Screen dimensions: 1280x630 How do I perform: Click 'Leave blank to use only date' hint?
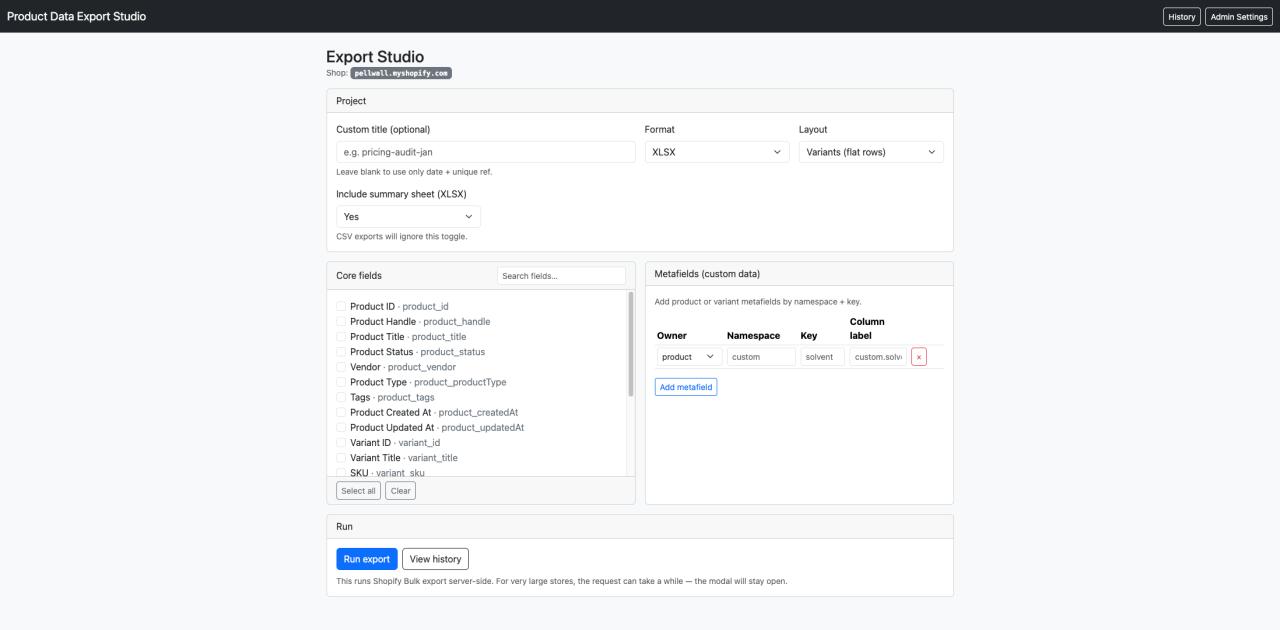click(414, 172)
